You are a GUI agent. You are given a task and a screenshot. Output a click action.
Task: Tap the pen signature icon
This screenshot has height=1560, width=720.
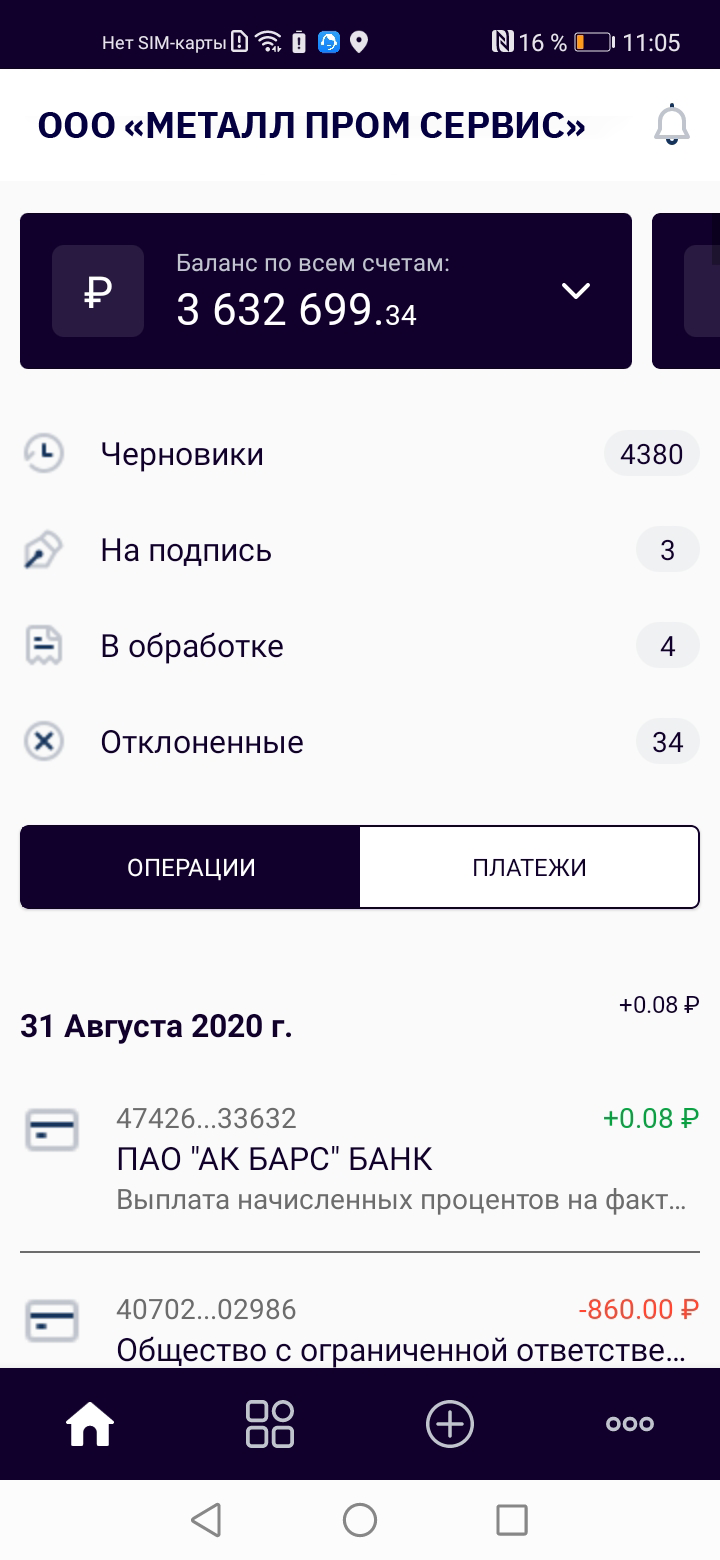pyautogui.click(x=44, y=550)
